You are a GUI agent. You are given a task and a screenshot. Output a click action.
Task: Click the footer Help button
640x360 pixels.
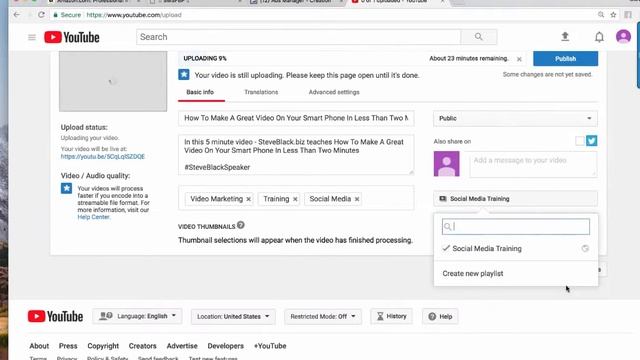[440, 316]
